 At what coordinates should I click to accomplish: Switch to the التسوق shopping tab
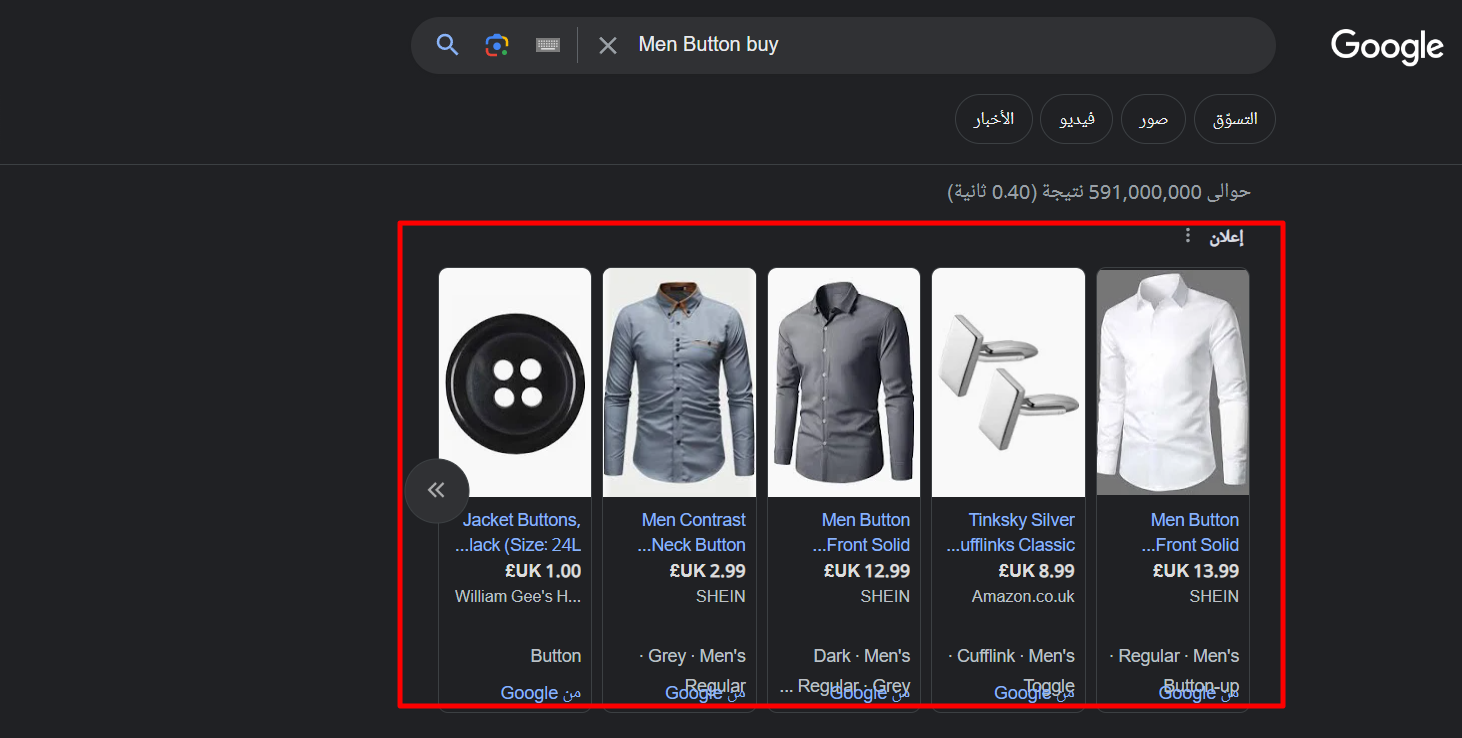coord(1235,119)
